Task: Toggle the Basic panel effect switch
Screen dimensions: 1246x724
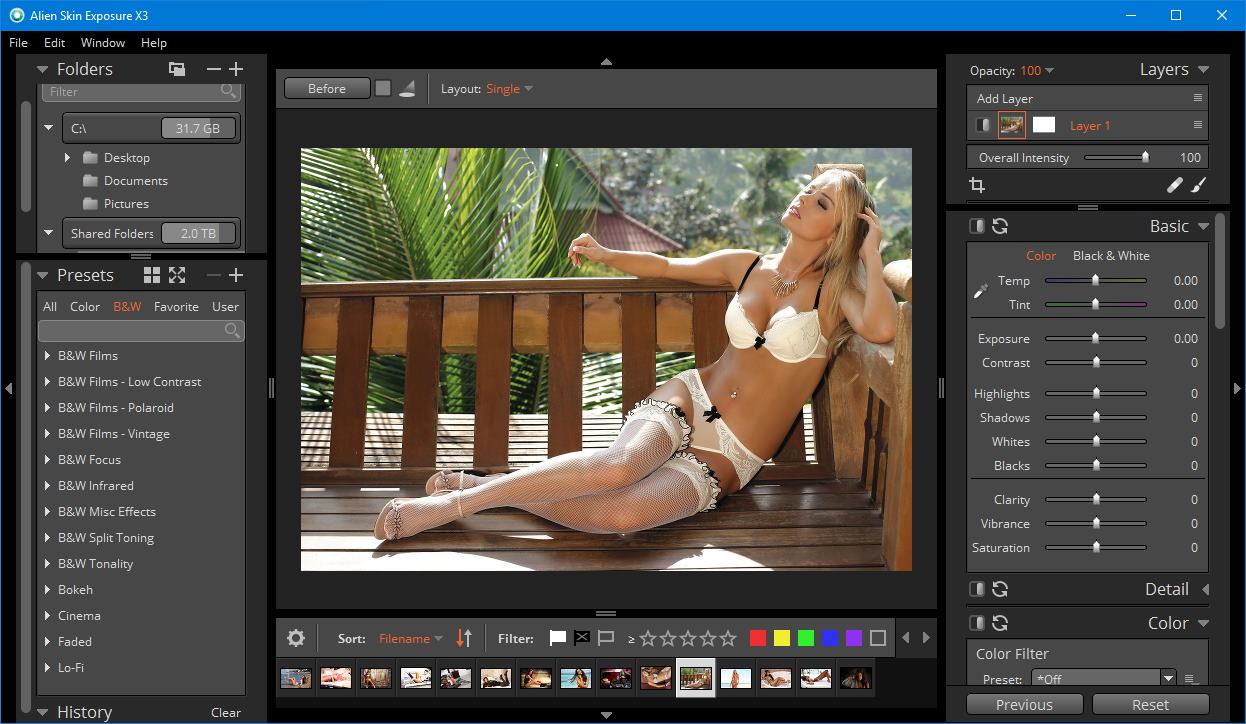Action: (977, 227)
